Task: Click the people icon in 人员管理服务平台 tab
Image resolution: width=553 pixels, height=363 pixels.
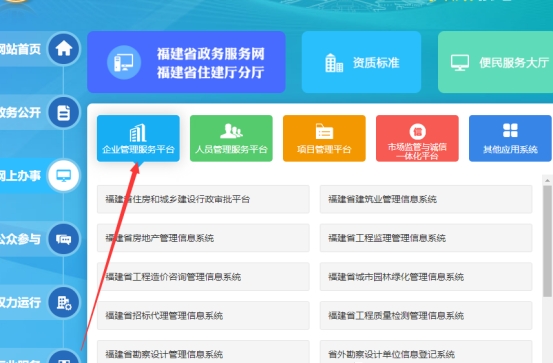Action: click(x=231, y=131)
